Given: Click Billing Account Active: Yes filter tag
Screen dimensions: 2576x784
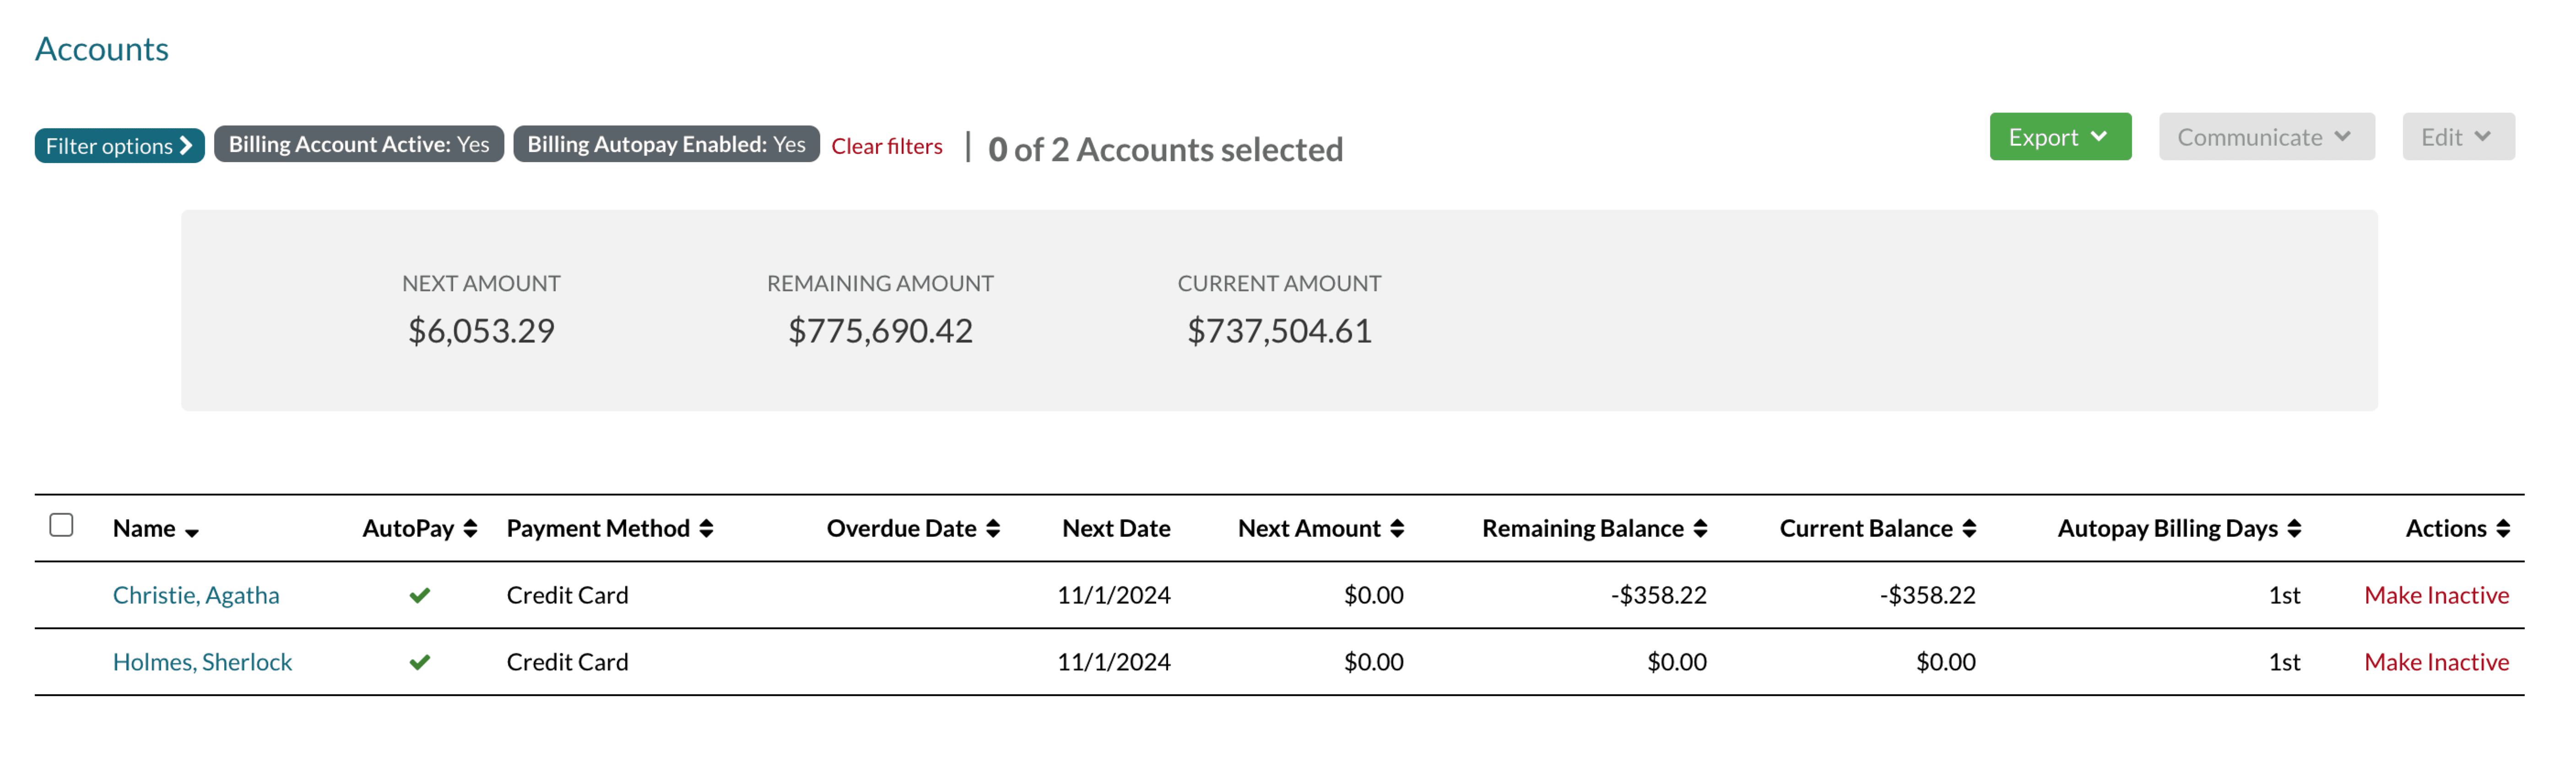Looking at the screenshot, I should point(358,144).
